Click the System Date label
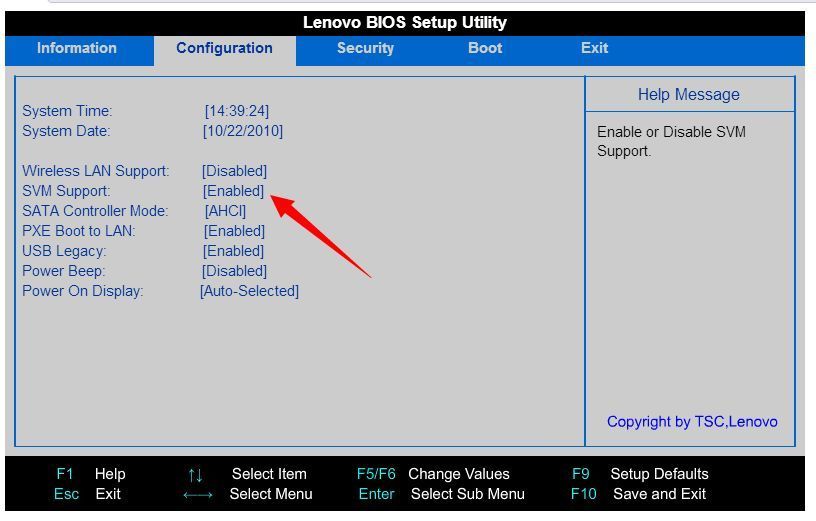 pyautogui.click(x=66, y=131)
